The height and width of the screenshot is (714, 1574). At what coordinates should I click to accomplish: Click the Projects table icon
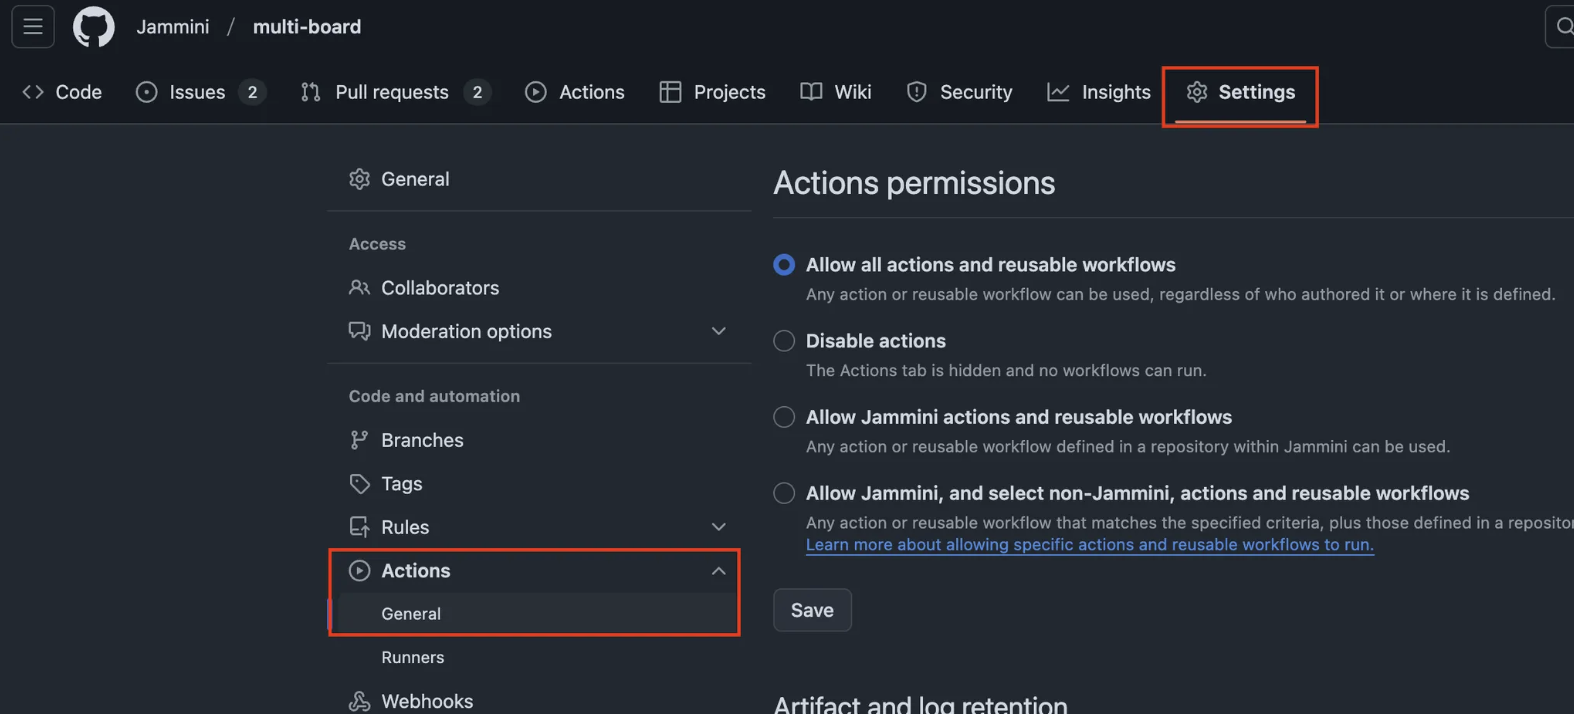coord(670,92)
